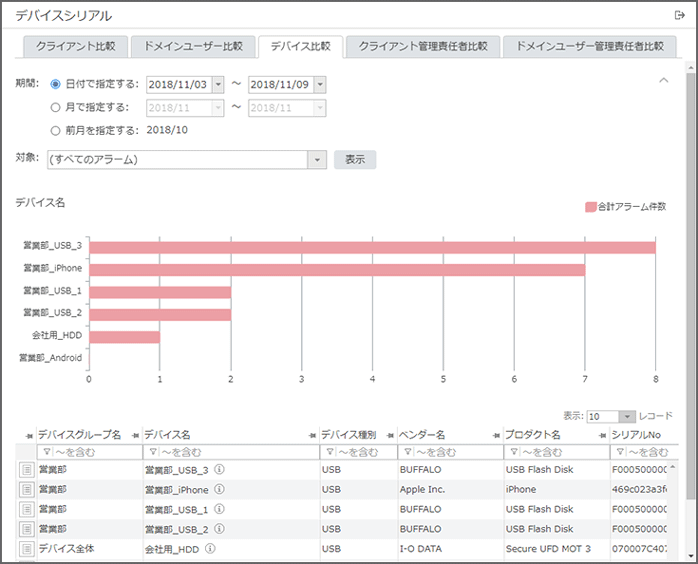
Task: Click the 営業部_USB_1 chart bar
Action: 160,292
